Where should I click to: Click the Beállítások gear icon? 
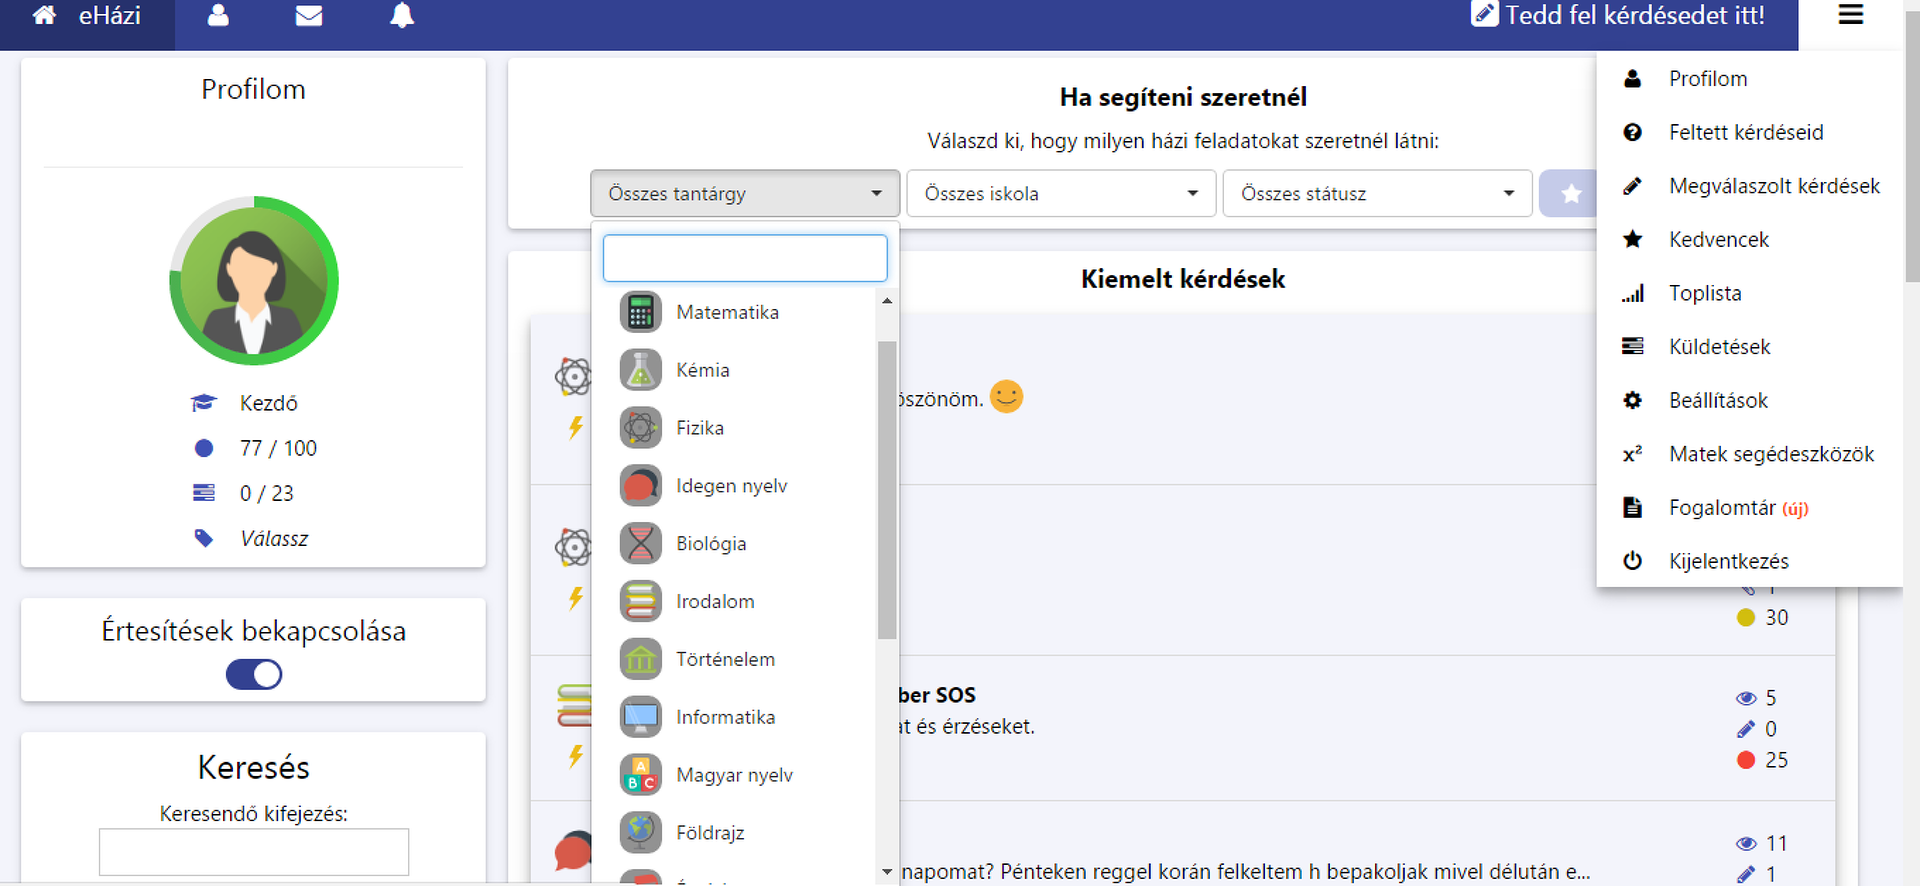(1633, 400)
